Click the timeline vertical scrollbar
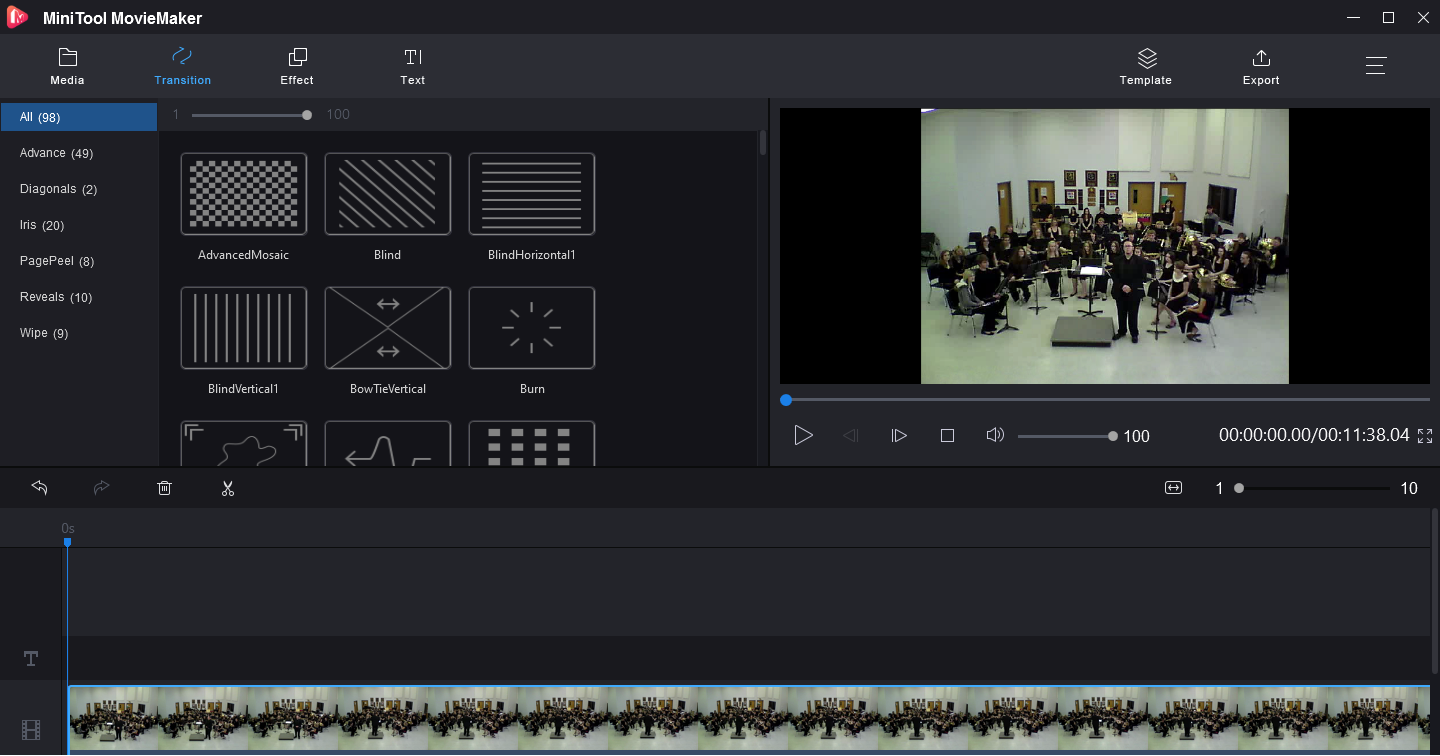This screenshot has height=756, width=1440. (x=1435, y=590)
